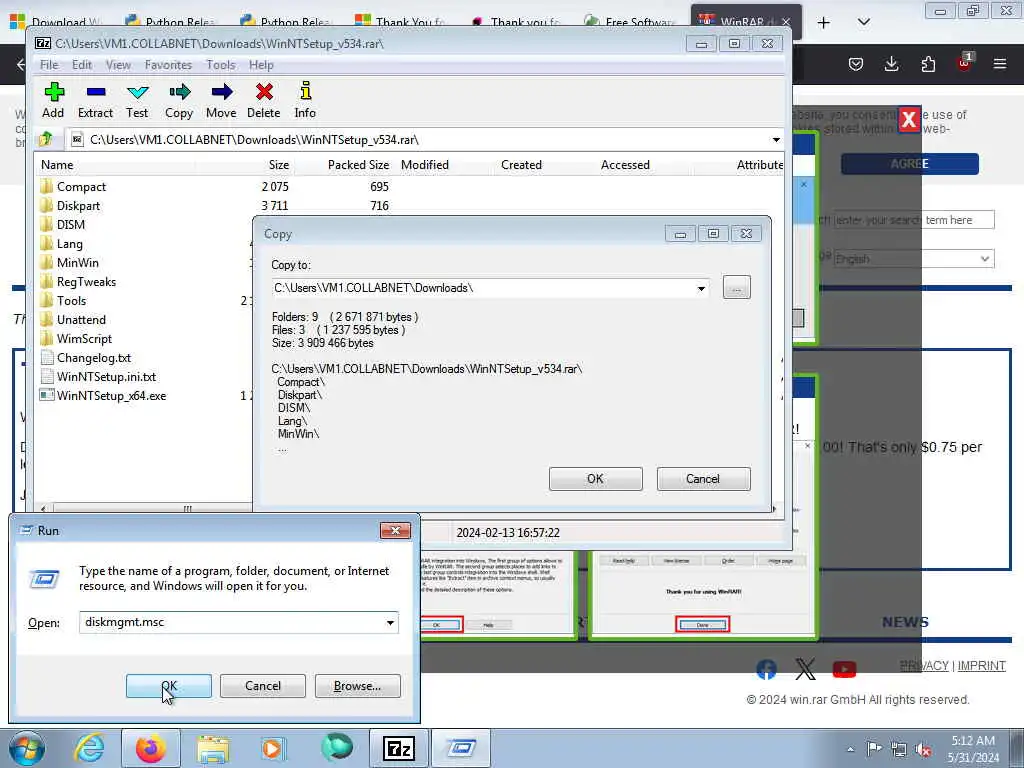Click the X social icon on the page
The image size is (1024, 768).
coord(805,669)
